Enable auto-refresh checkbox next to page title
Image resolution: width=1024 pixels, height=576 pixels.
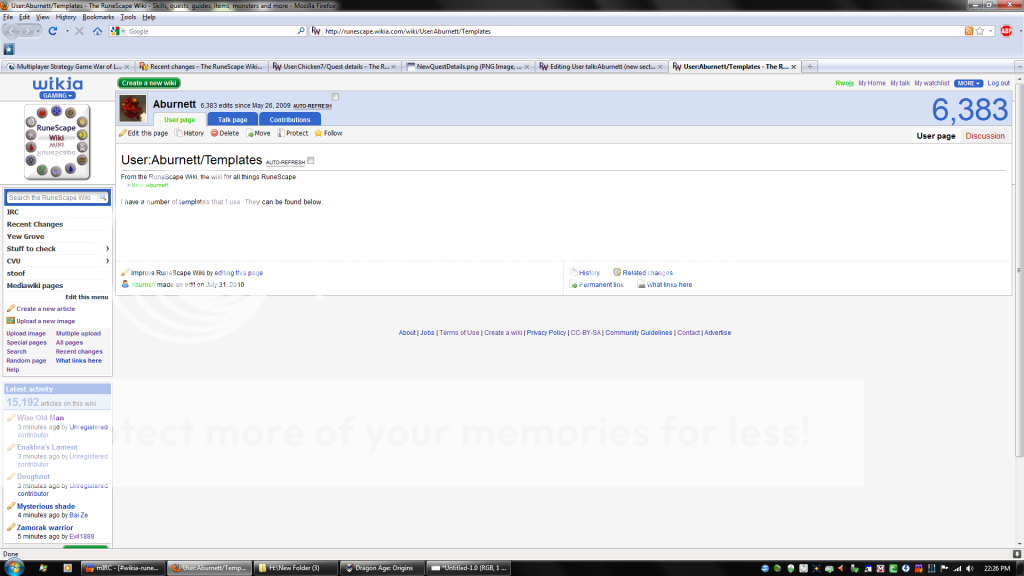coord(311,160)
